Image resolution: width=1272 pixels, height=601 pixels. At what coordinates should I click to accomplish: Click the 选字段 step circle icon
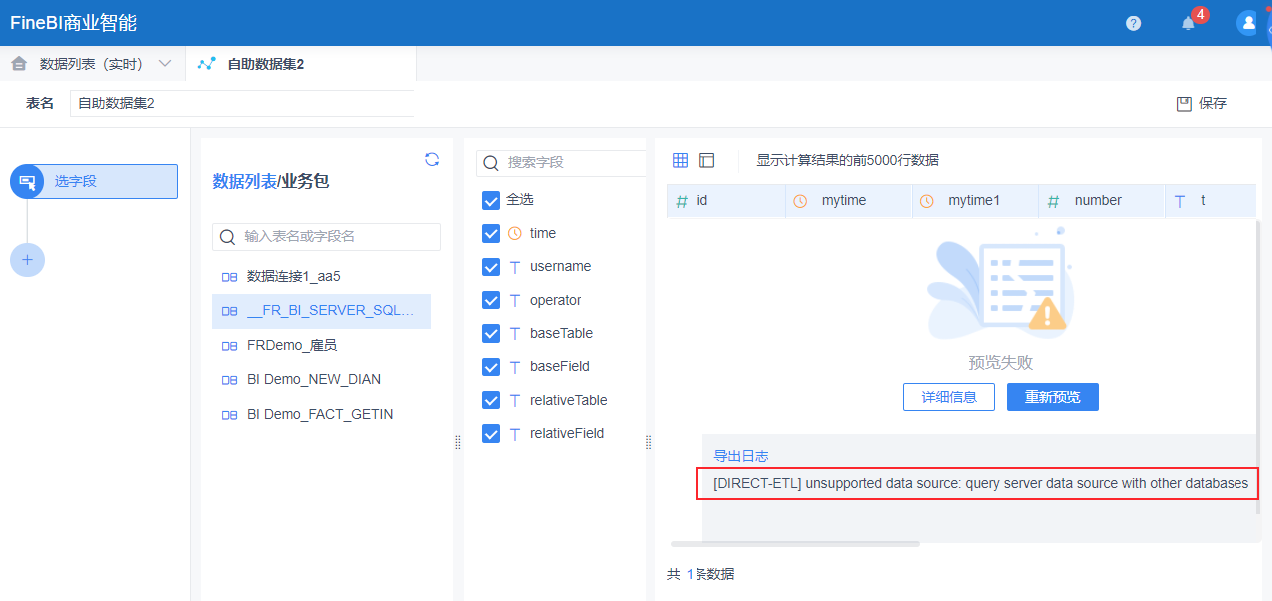27,182
